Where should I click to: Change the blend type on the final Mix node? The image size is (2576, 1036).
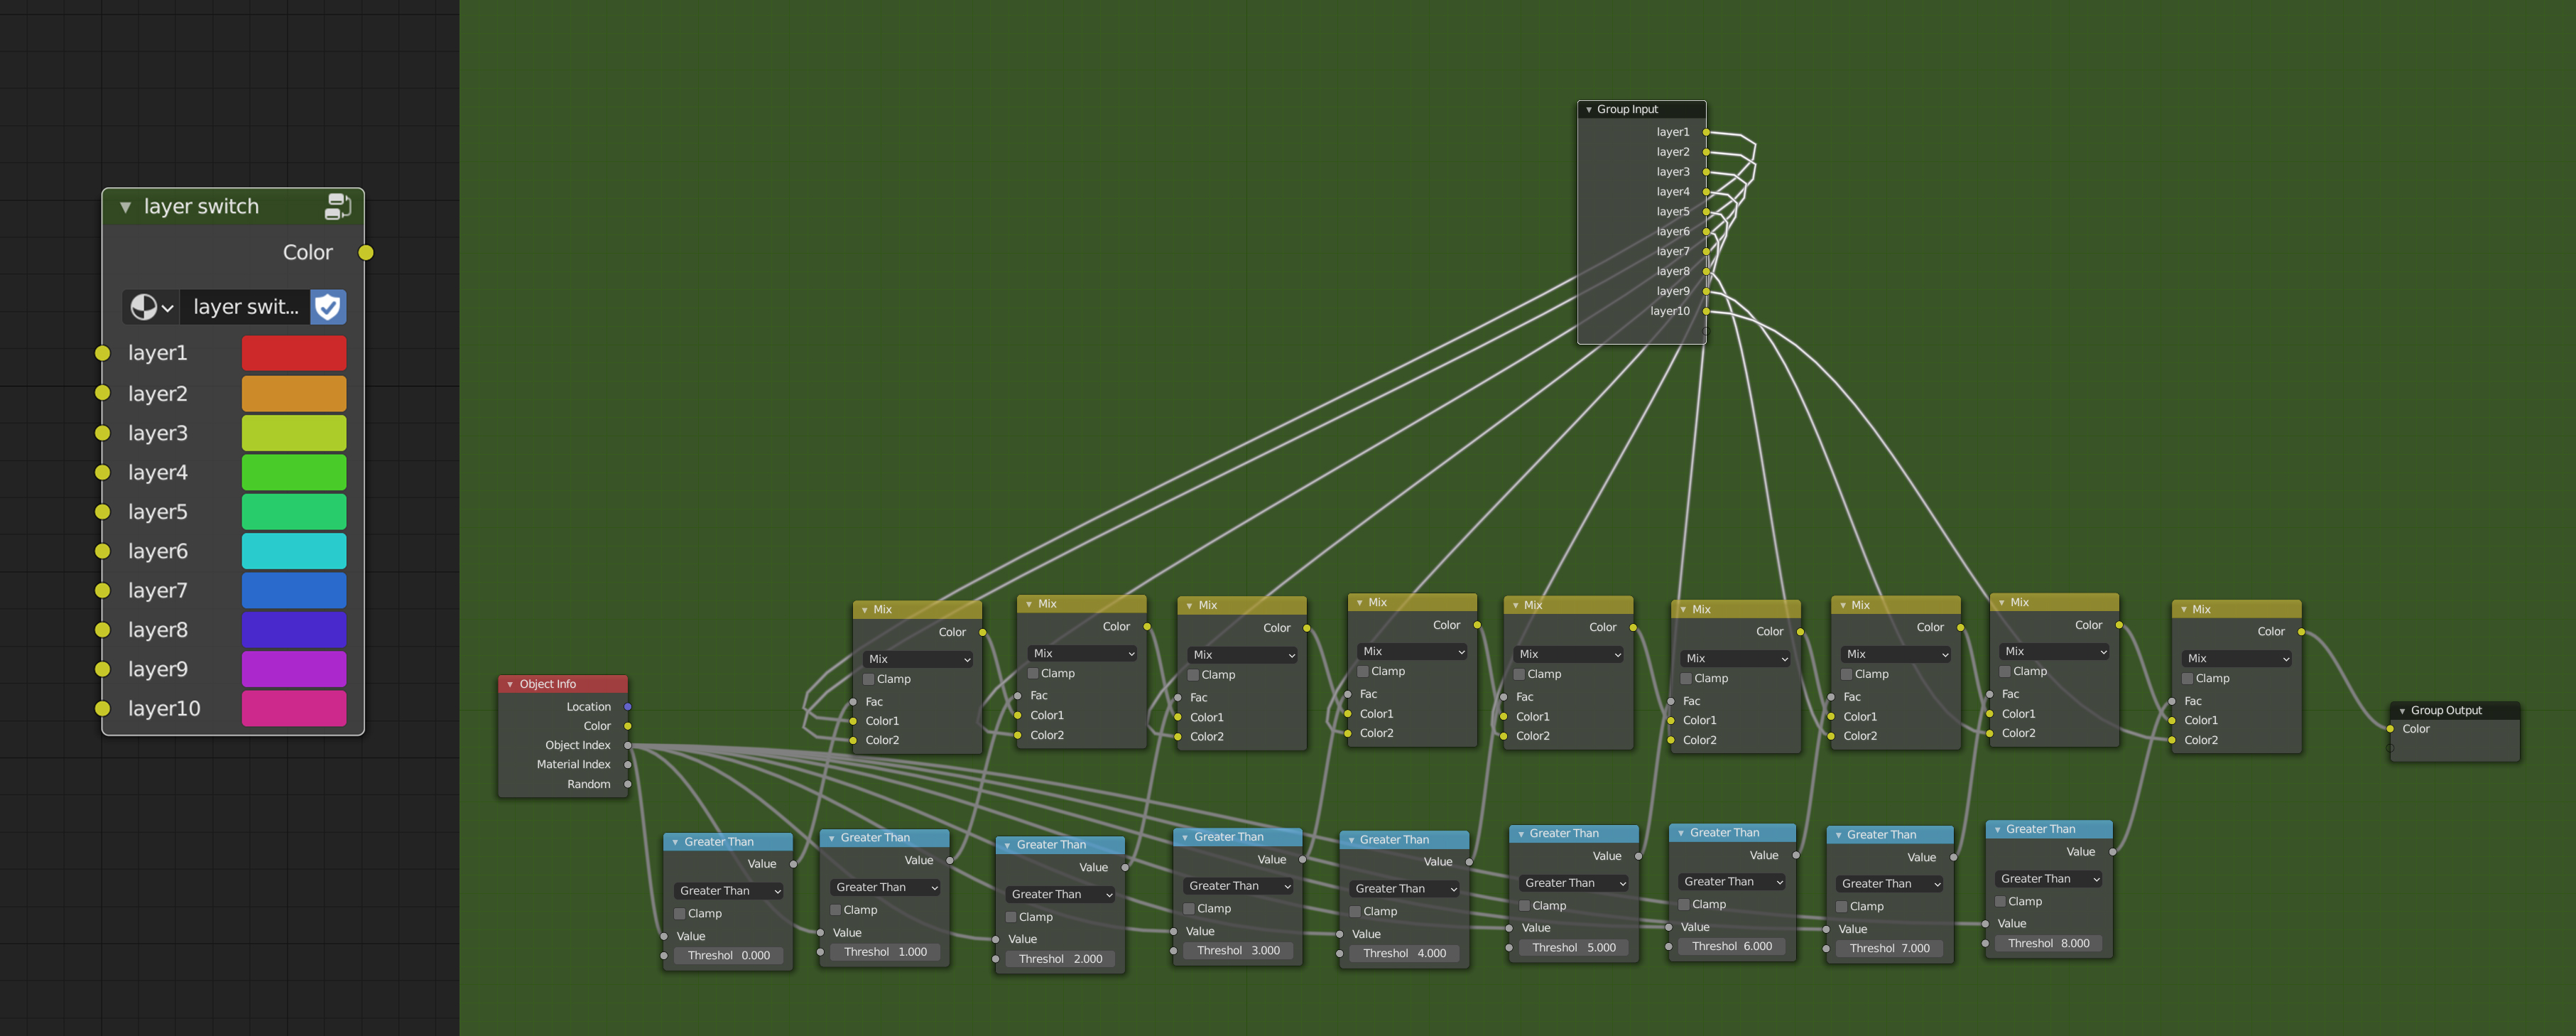coord(2236,658)
